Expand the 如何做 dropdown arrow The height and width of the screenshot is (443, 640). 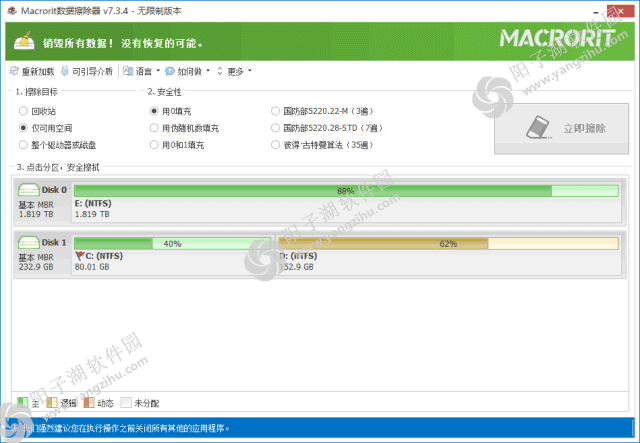[x=208, y=71]
